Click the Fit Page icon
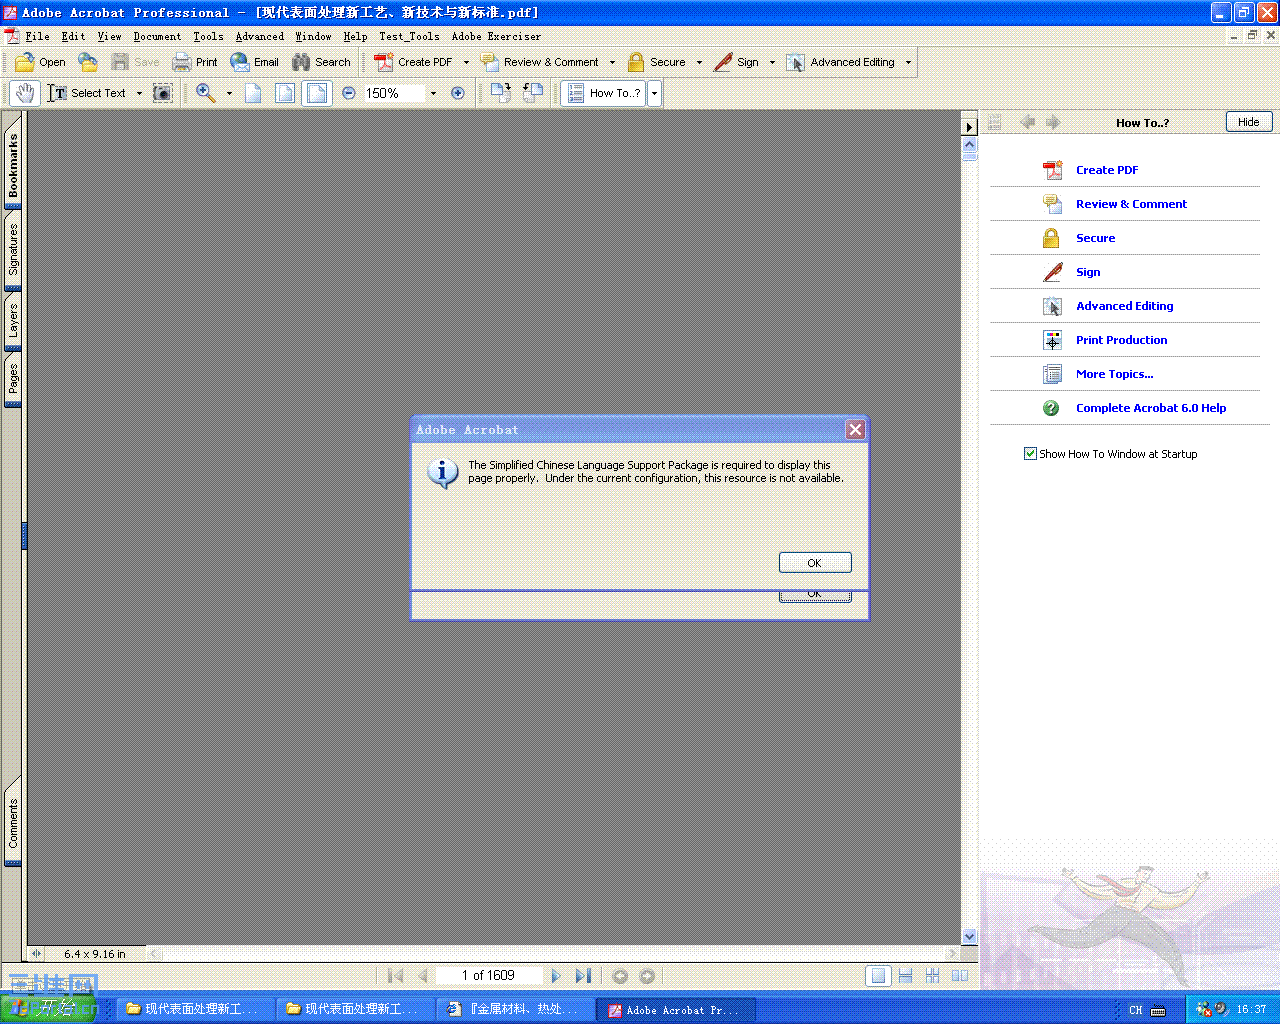1280x1024 pixels. click(285, 93)
